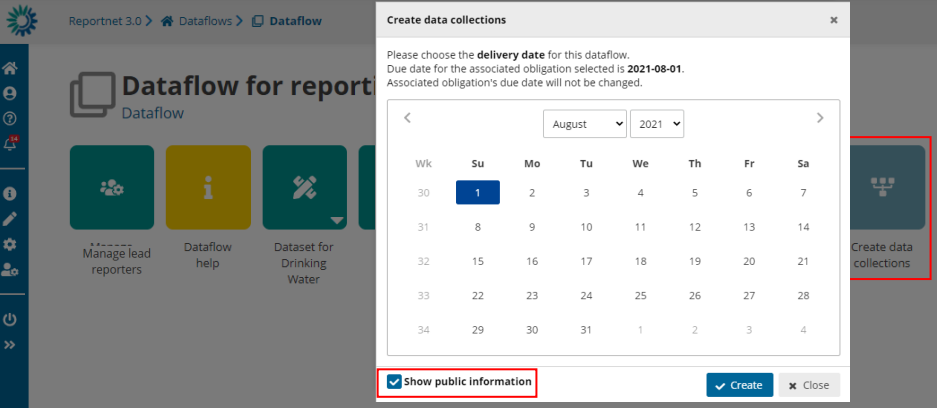Click the help question mark sidebar icon
937x409 pixels.
point(10,119)
